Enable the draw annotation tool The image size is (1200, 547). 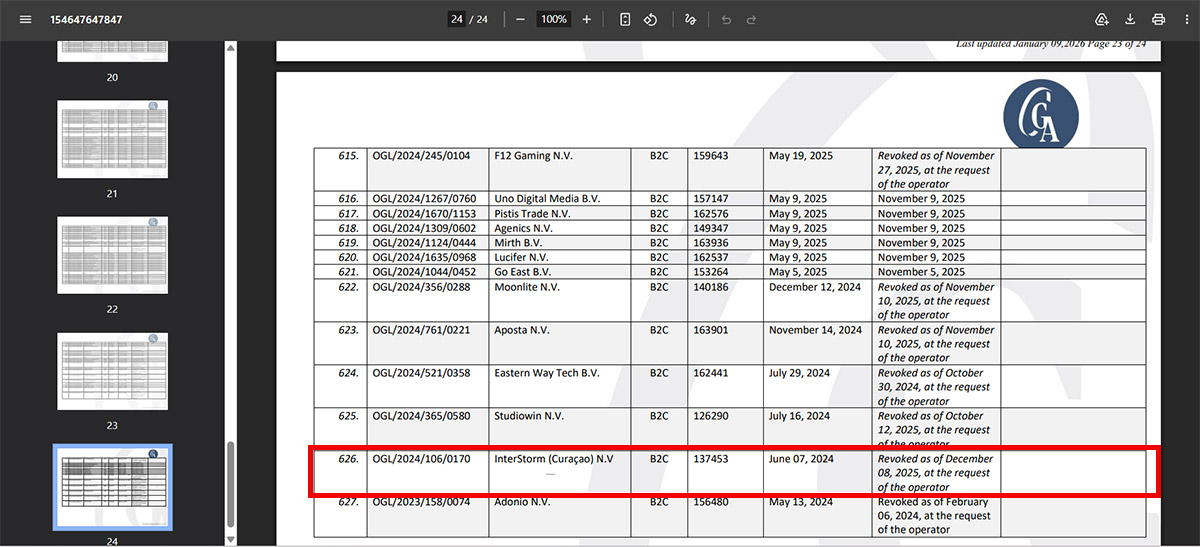(x=690, y=20)
